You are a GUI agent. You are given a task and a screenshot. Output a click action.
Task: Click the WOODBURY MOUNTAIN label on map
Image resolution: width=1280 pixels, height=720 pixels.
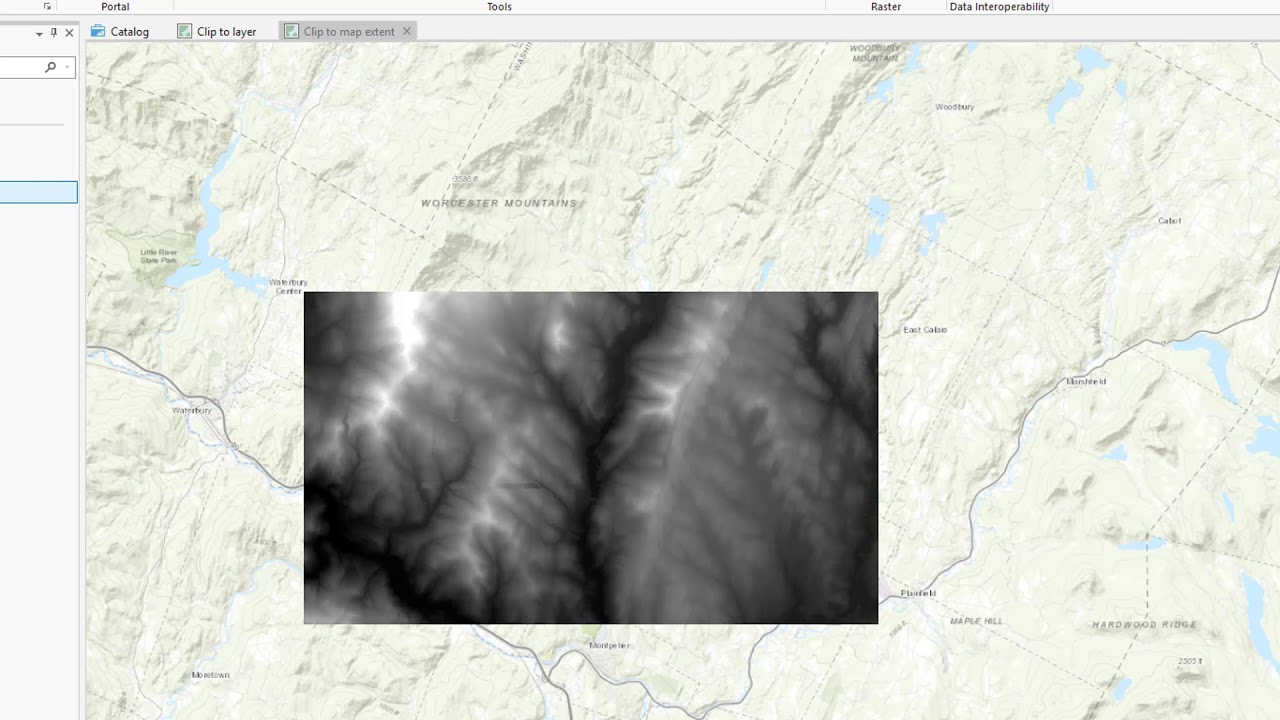(875, 53)
